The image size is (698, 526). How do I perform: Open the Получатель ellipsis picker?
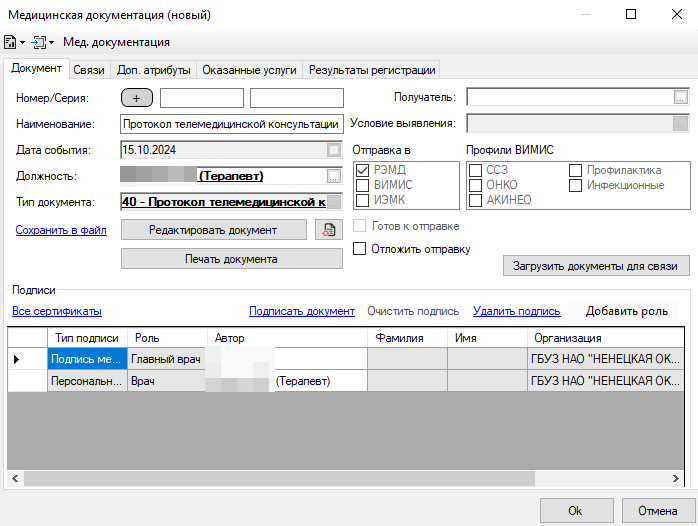click(680, 97)
